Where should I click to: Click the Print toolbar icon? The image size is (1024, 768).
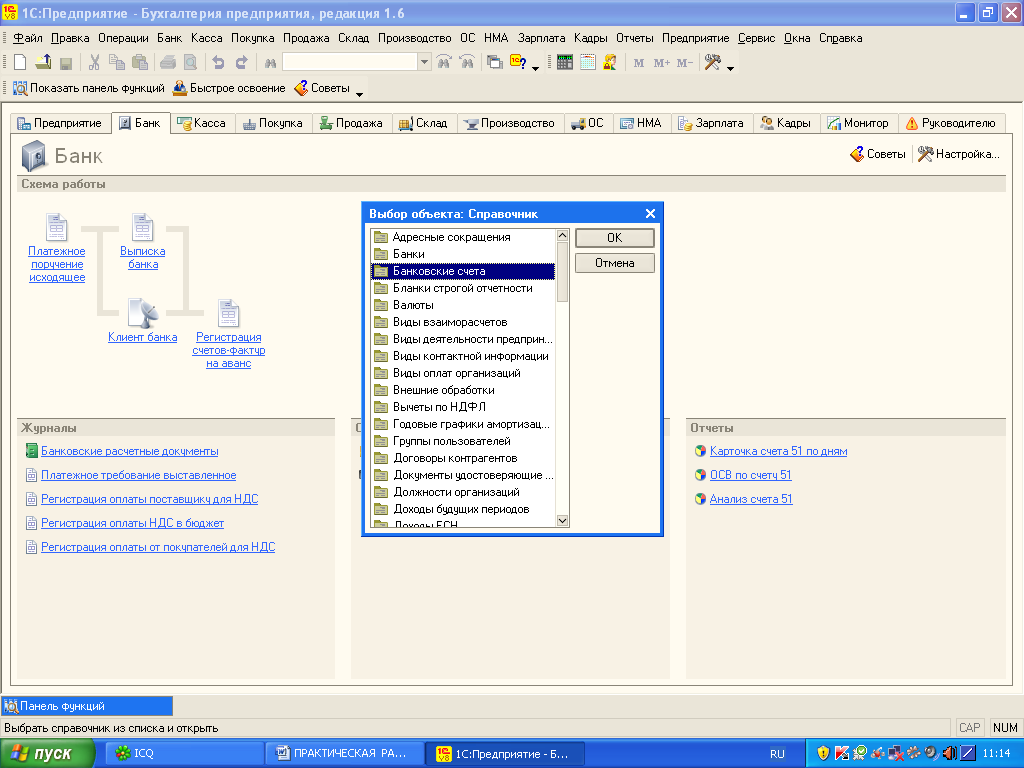point(168,63)
